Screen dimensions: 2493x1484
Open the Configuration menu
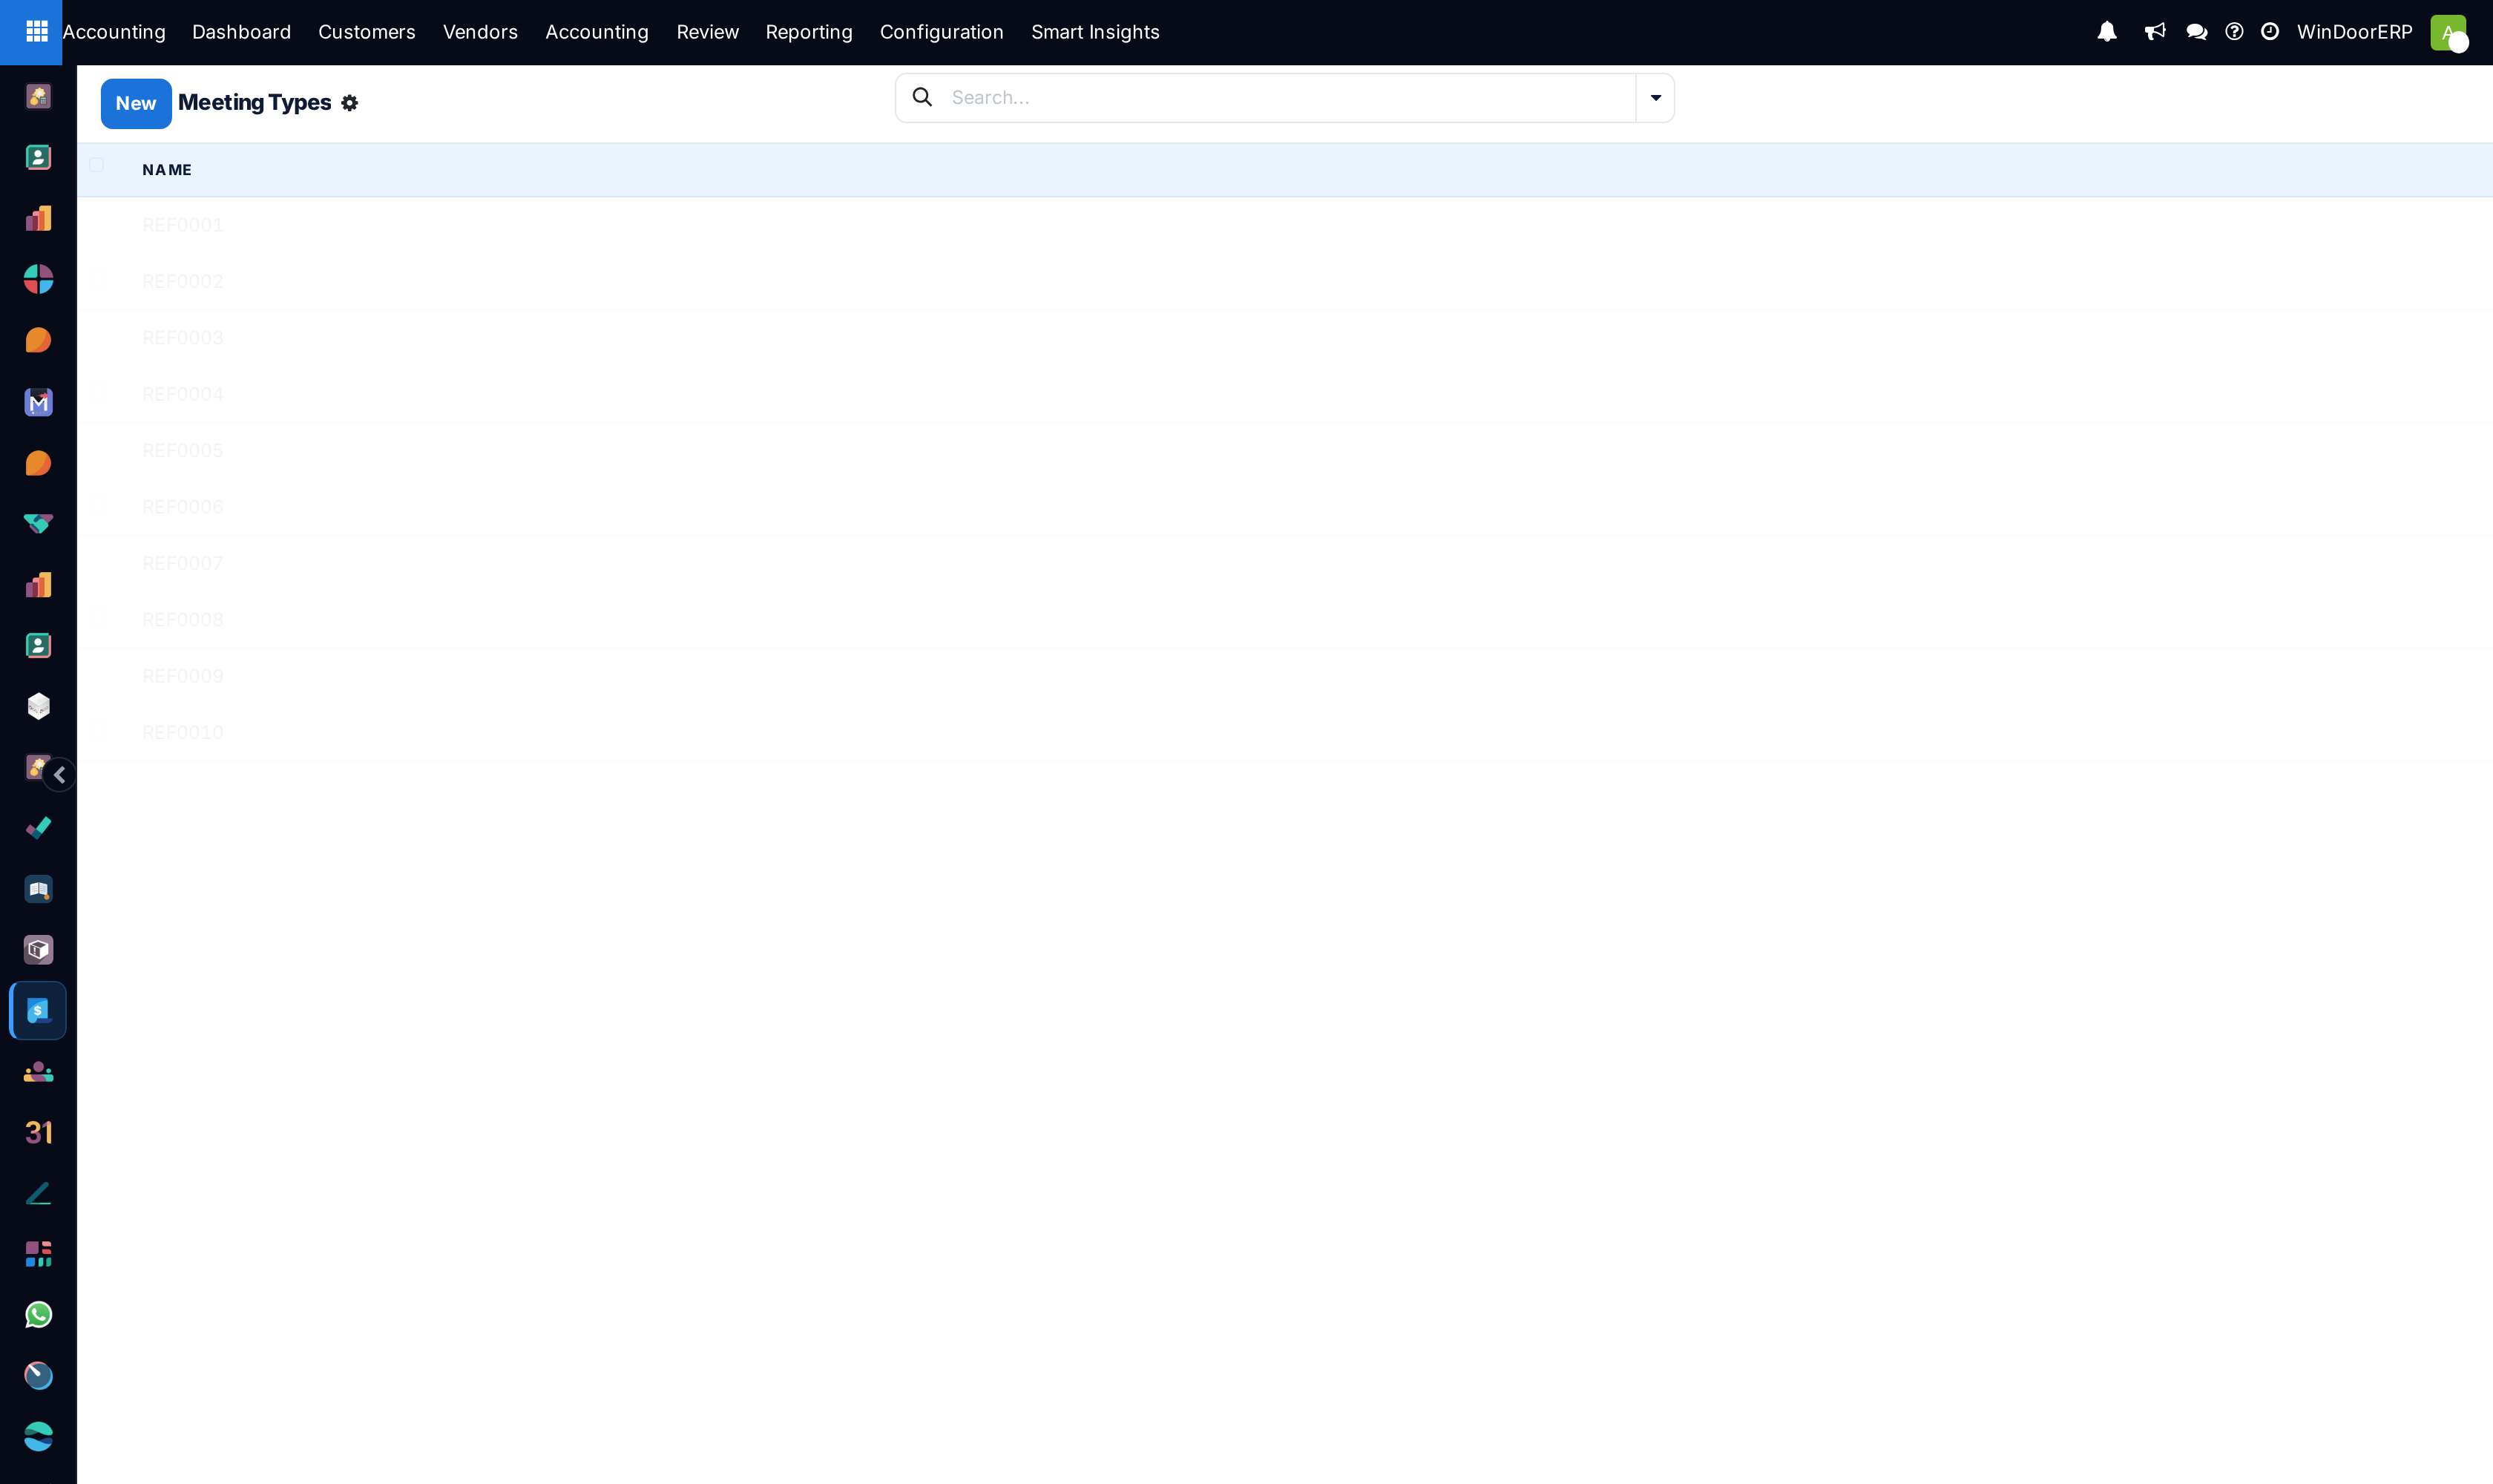pos(941,32)
